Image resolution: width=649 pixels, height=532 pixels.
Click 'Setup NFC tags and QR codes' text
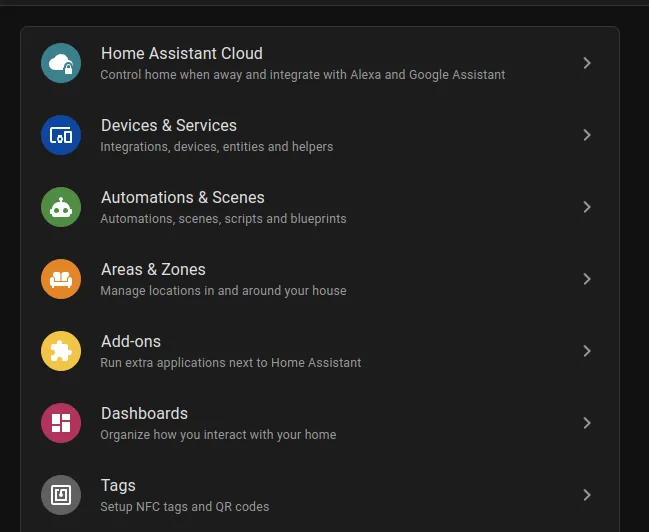[185, 507]
